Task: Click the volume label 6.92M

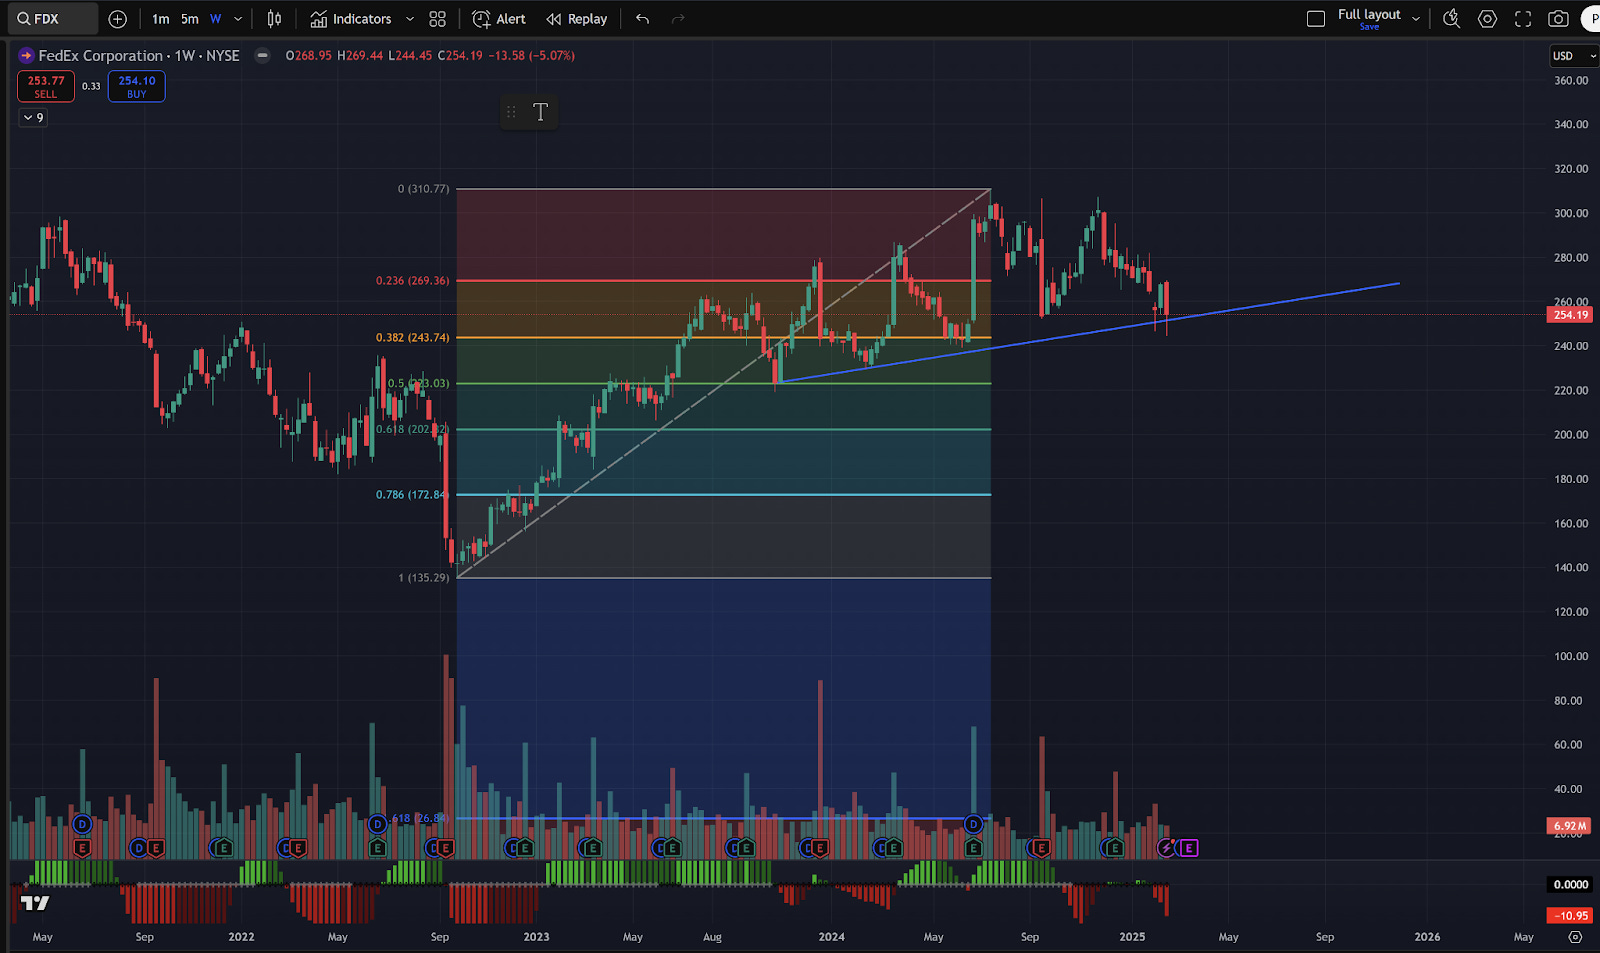Action: tap(1570, 826)
